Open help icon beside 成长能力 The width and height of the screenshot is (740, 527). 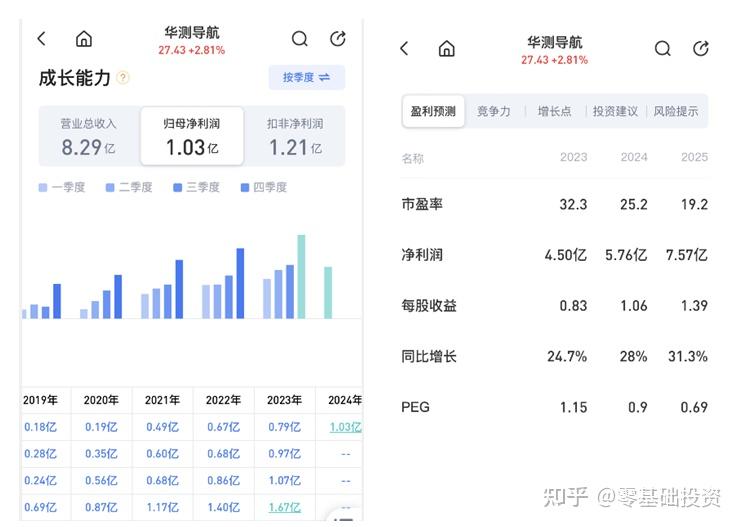pos(123,77)
